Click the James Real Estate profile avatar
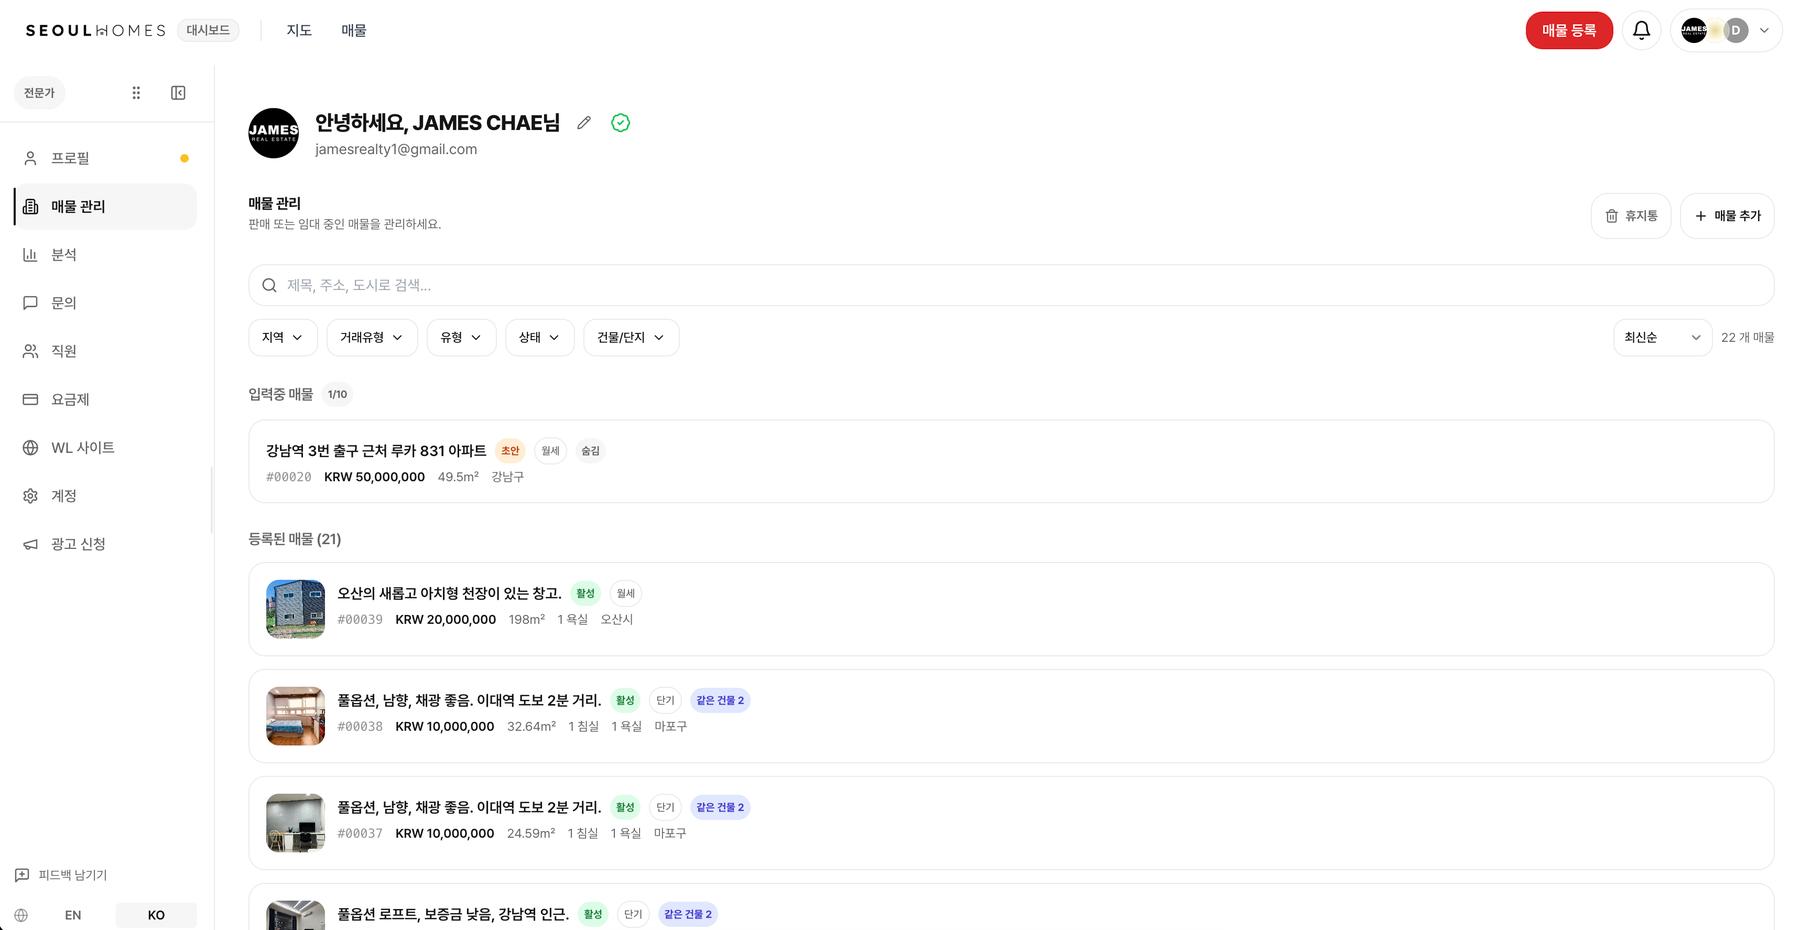1800x930 pixels. click(273, 133)
